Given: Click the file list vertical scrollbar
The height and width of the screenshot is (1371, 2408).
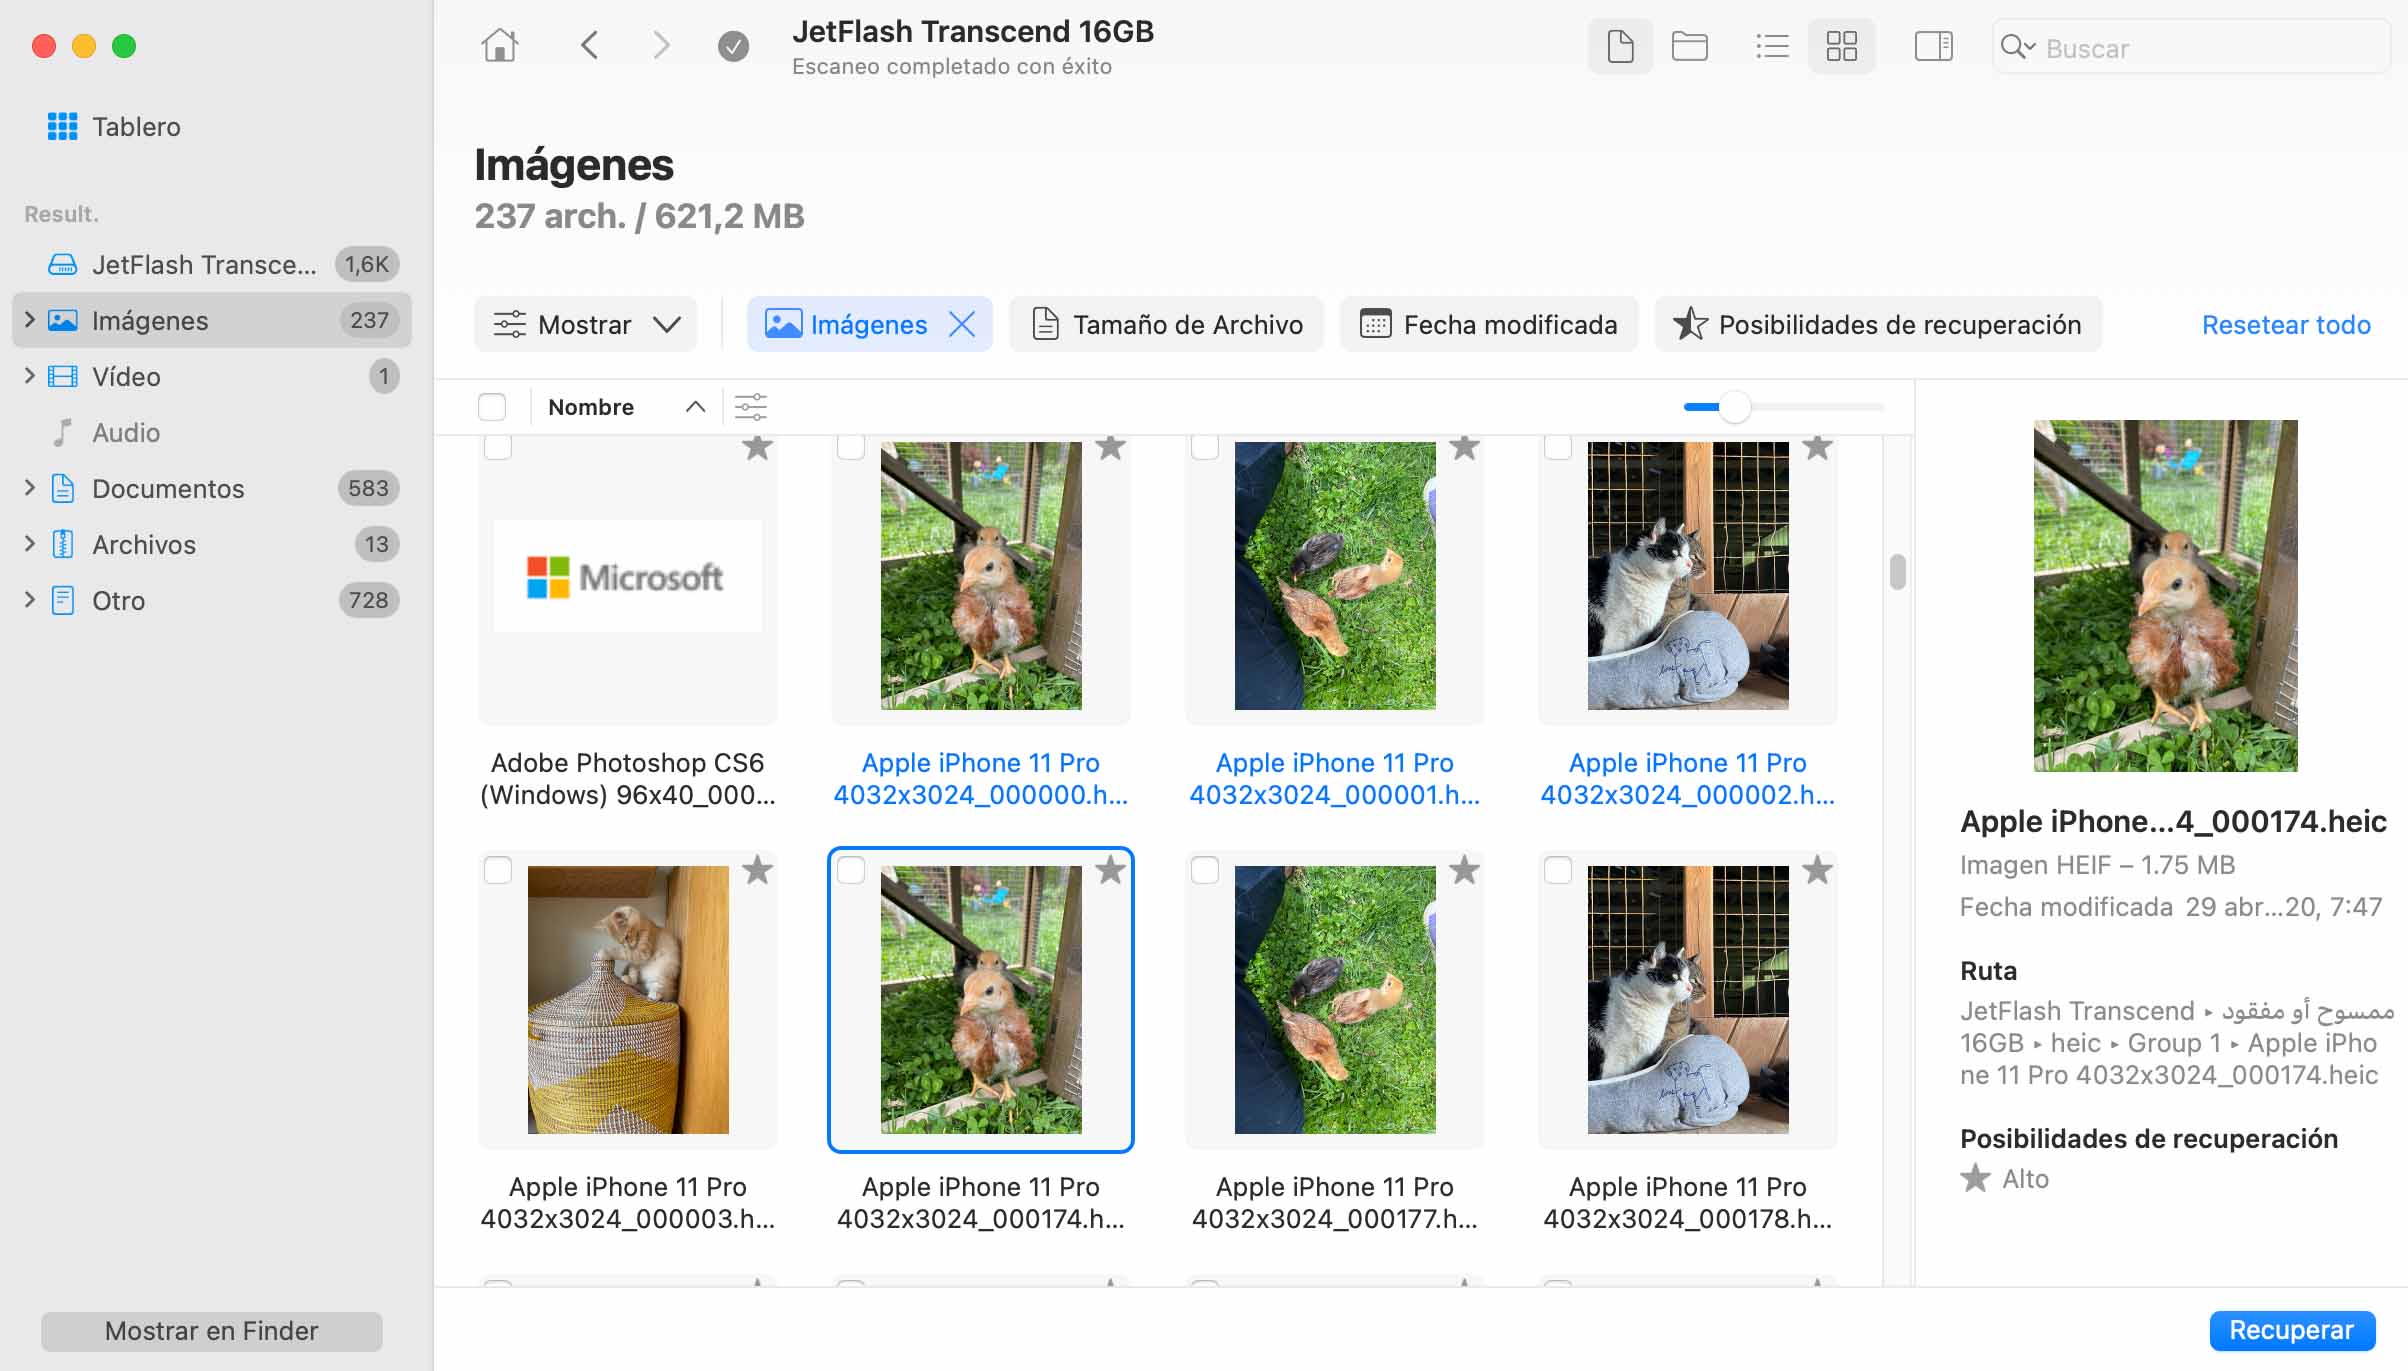Looking at the screenshot, I should point(1897,572).
